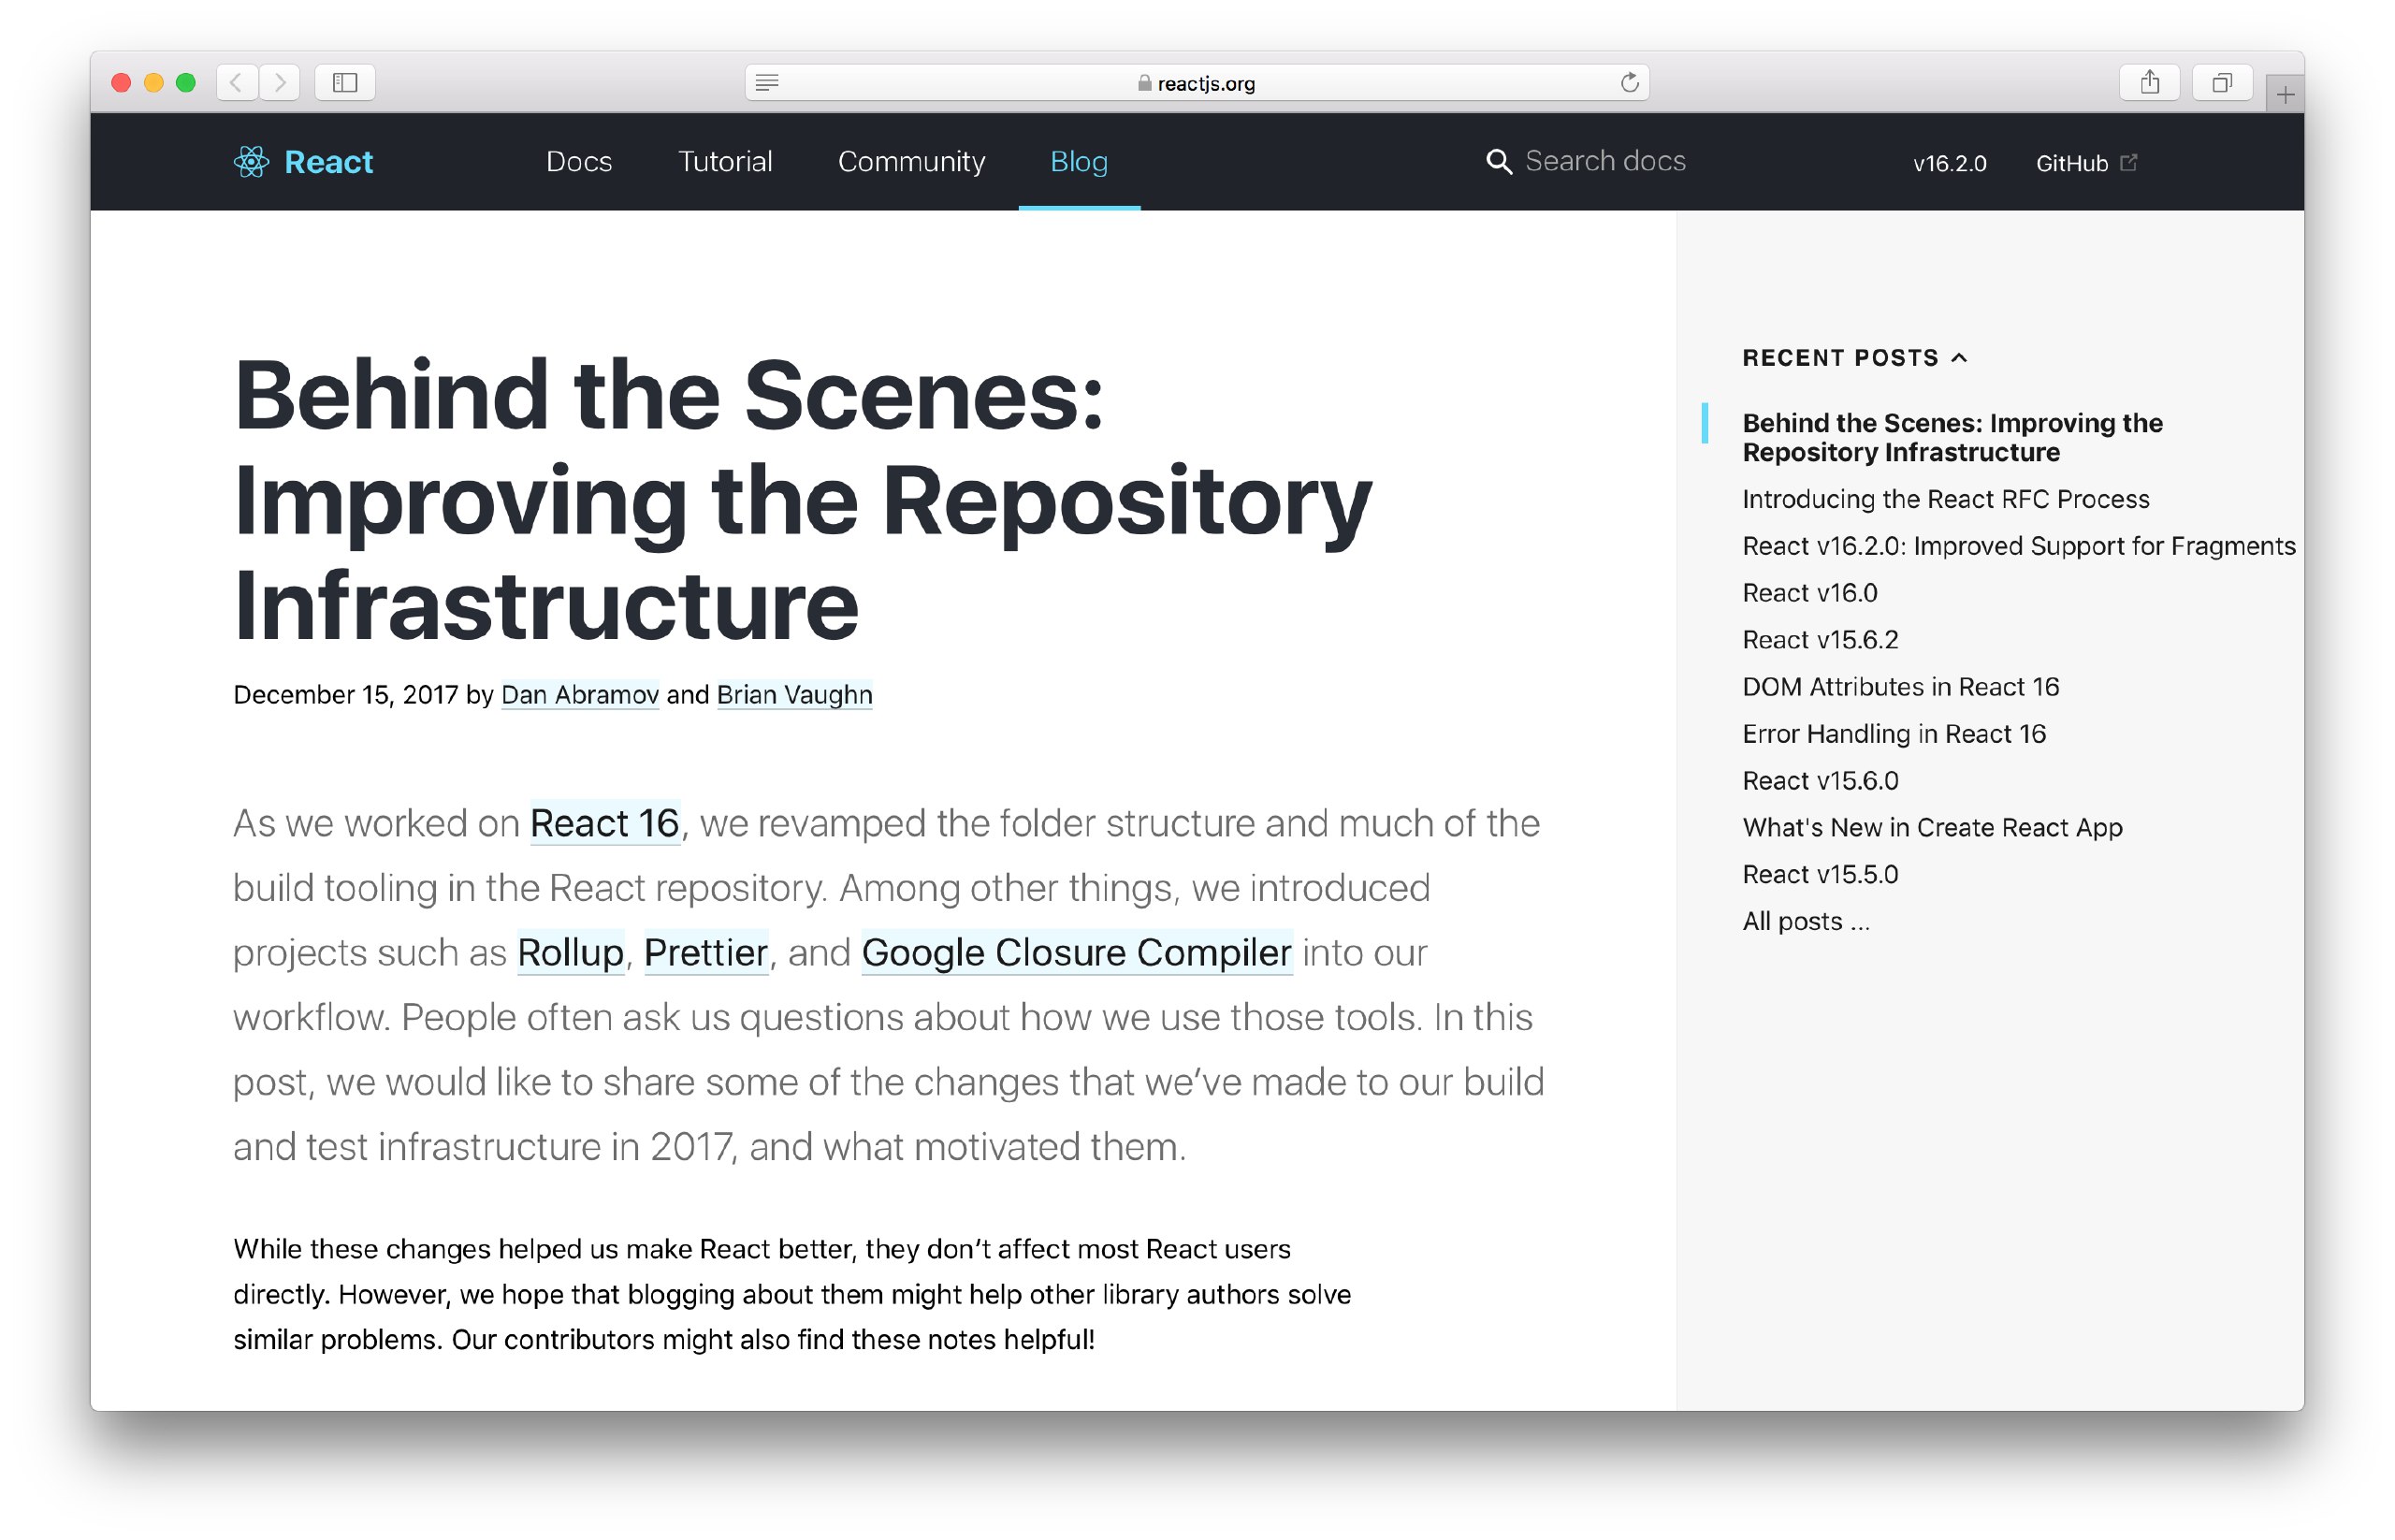The height and width of the screenshot is (1540, 2395).
Task: Click the article title heading
Action: click(802, 499)
